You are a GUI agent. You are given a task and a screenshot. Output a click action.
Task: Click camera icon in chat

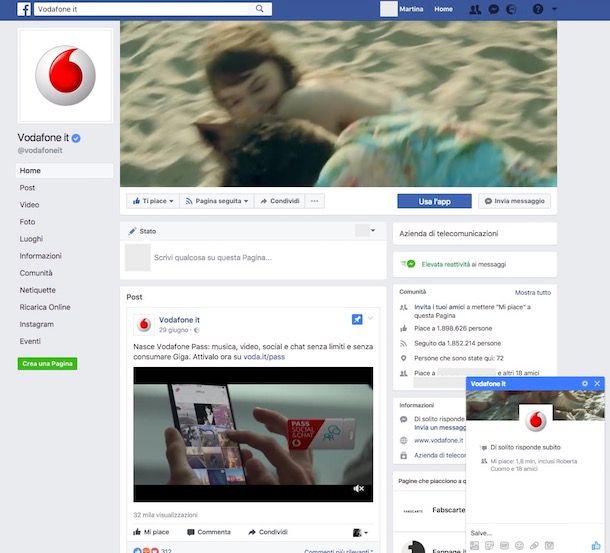point(549,546)
